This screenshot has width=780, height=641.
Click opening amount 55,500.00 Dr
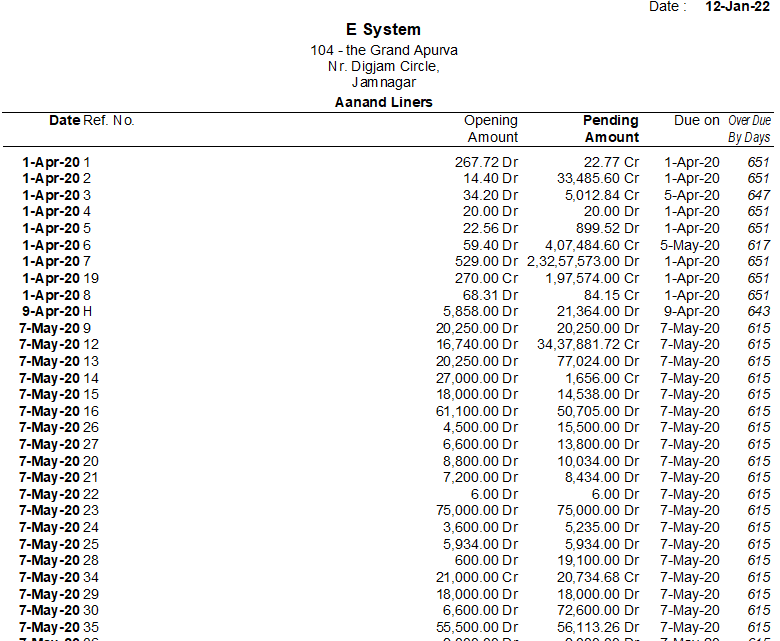pyautogui.click(x=477, y=627)
